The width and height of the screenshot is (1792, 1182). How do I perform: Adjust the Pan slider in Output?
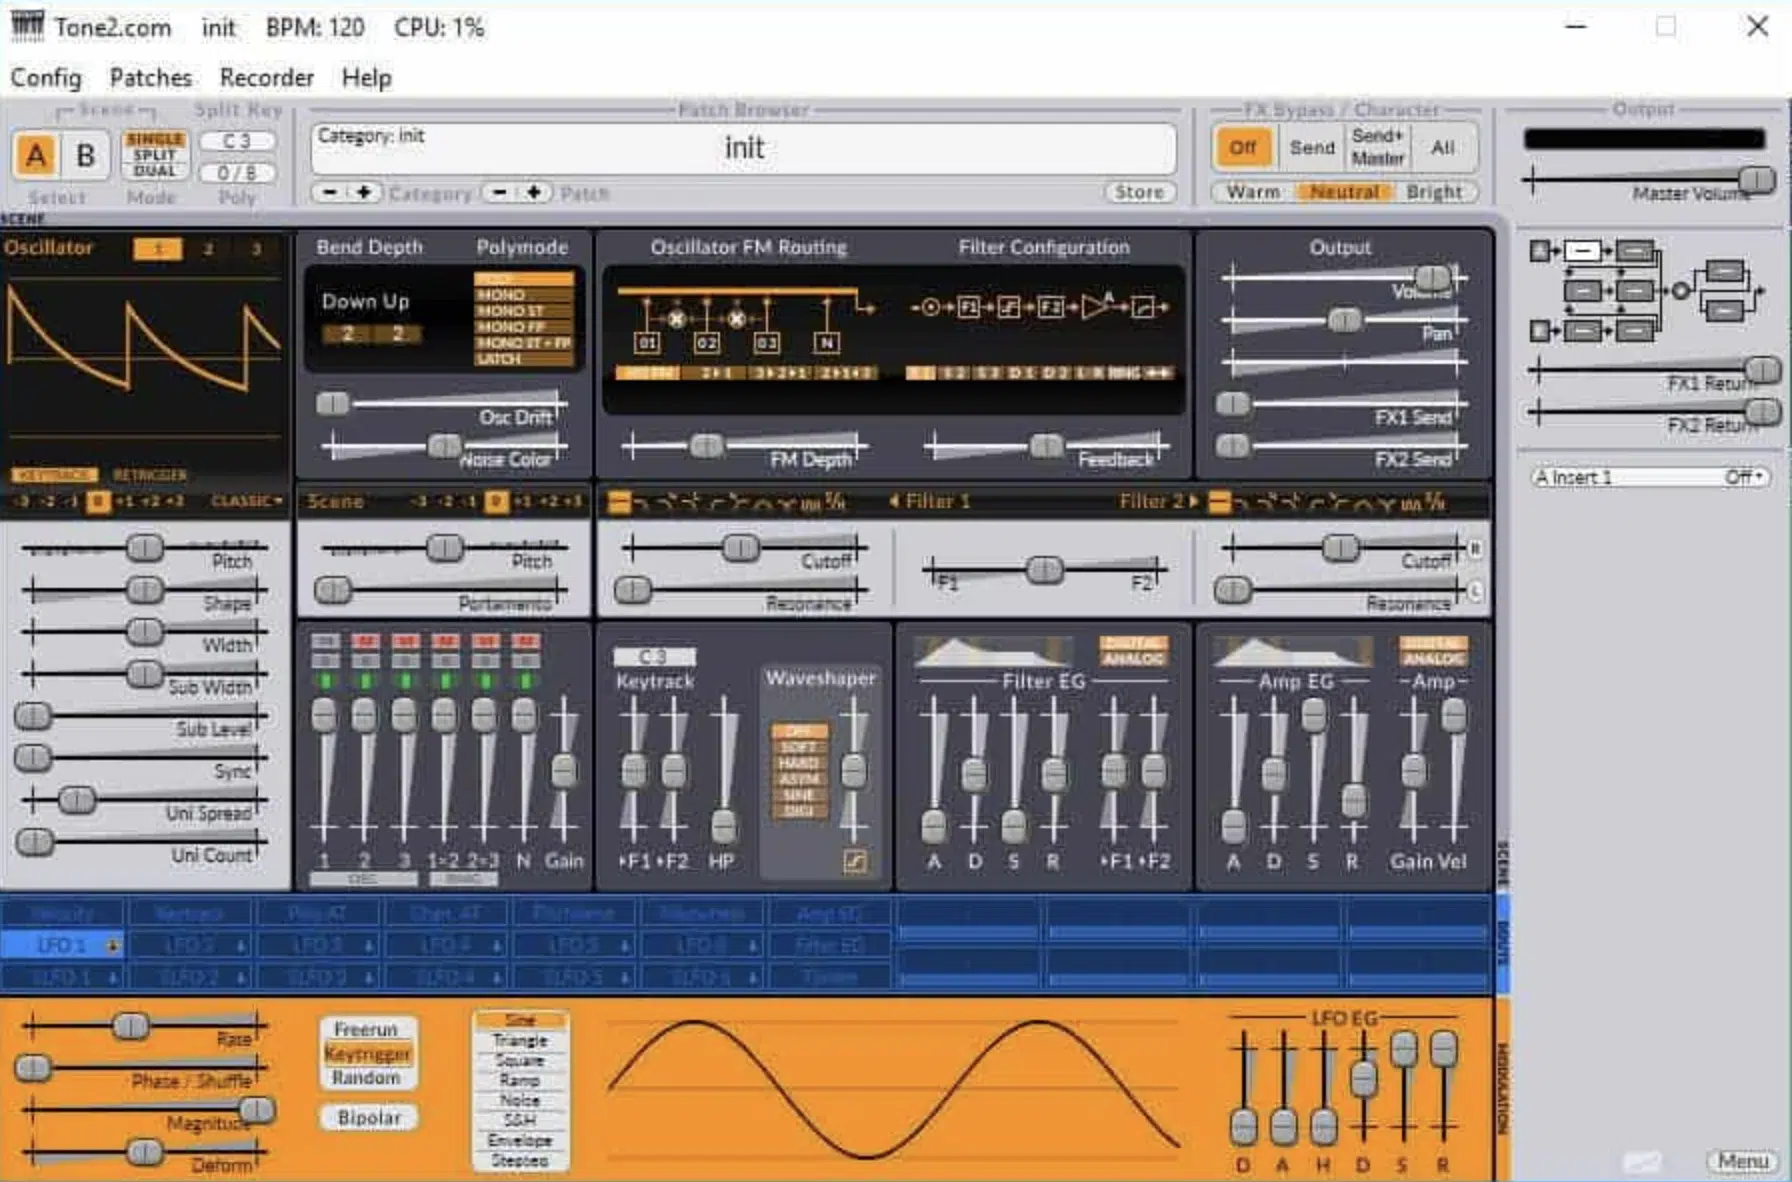[1344, 320]
